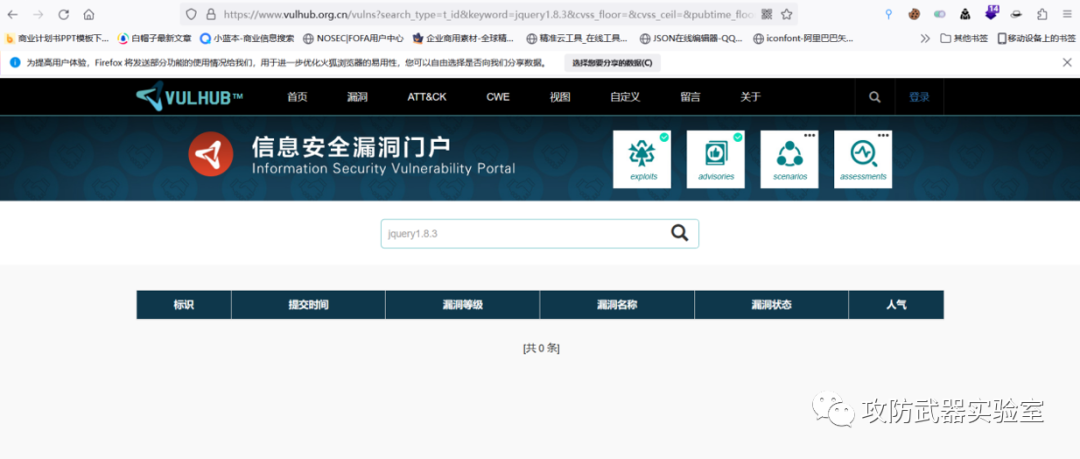Screen dimensions: 1080x459
Task: Bookmark this page with the star icon
Action: pyautogui.click(x=787, y=14)
